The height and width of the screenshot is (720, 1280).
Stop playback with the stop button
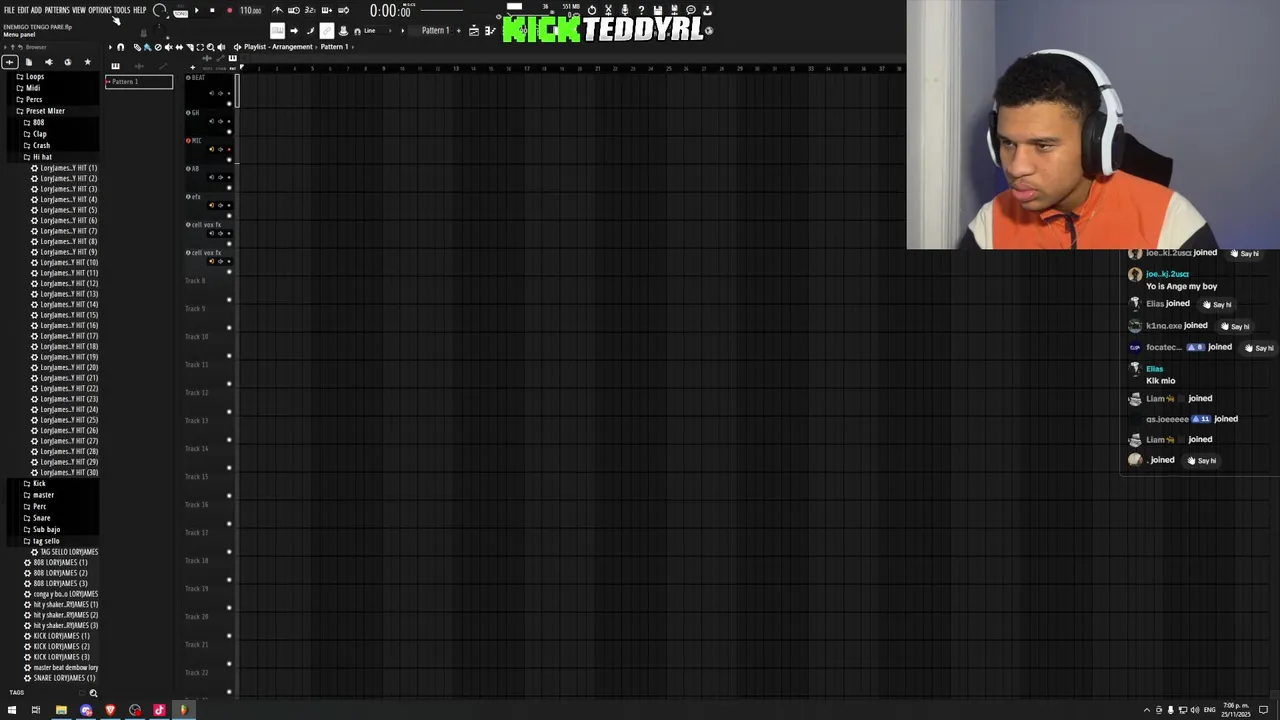pos(212,10)
